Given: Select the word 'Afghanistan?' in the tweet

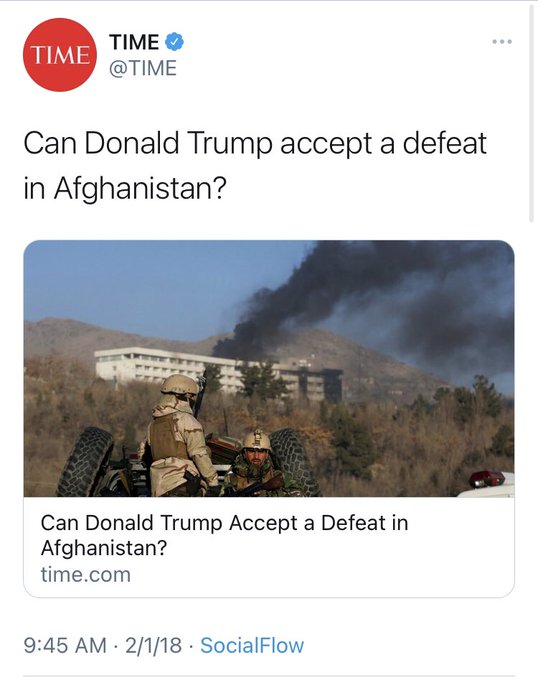Looking at the screenshot, I should pos(140,189).
